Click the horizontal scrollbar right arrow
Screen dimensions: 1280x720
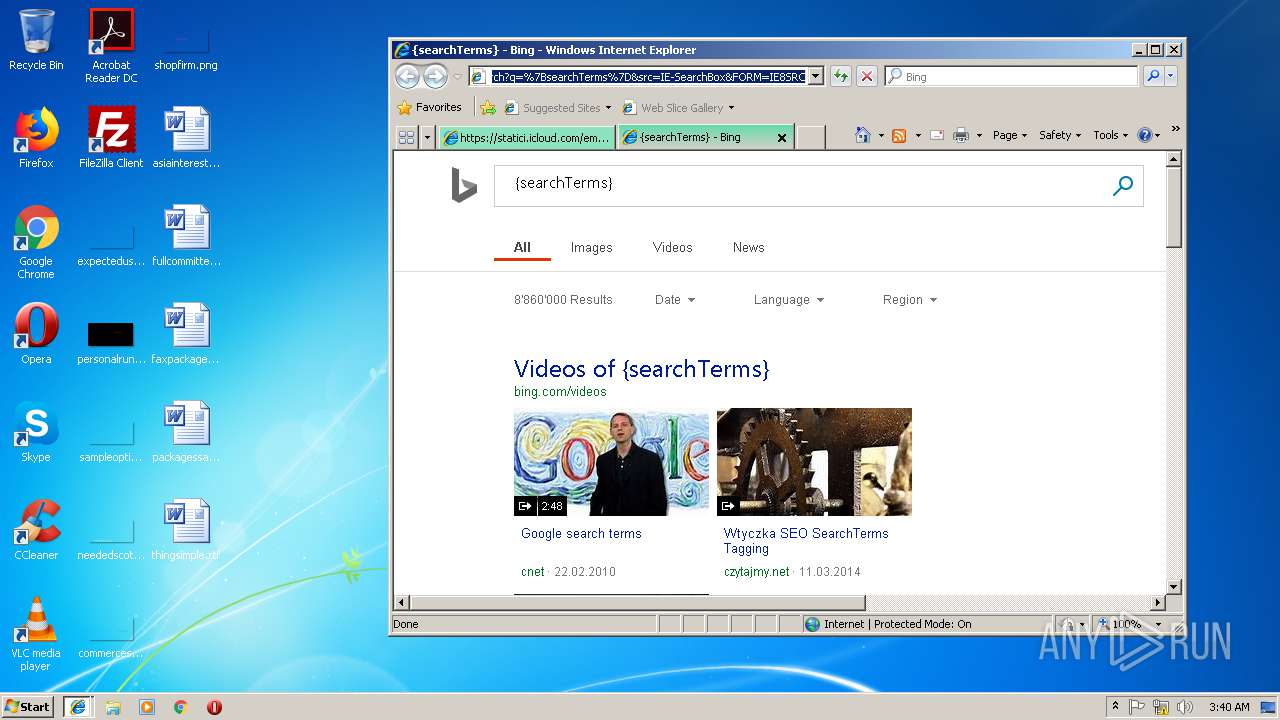point(1158,602)
